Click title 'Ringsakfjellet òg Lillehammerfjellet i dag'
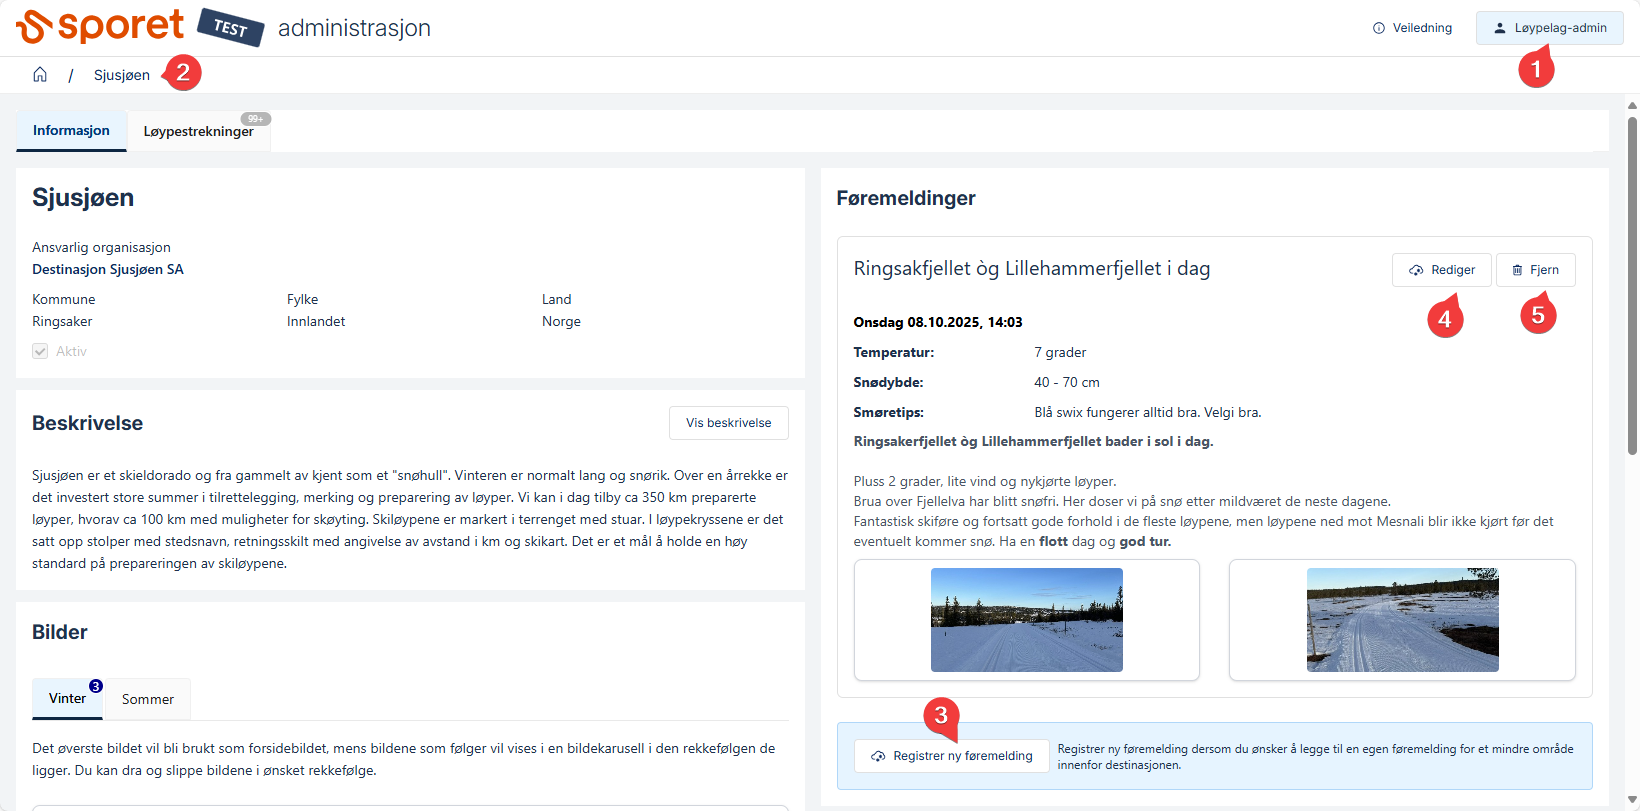 coord(1032,268)
